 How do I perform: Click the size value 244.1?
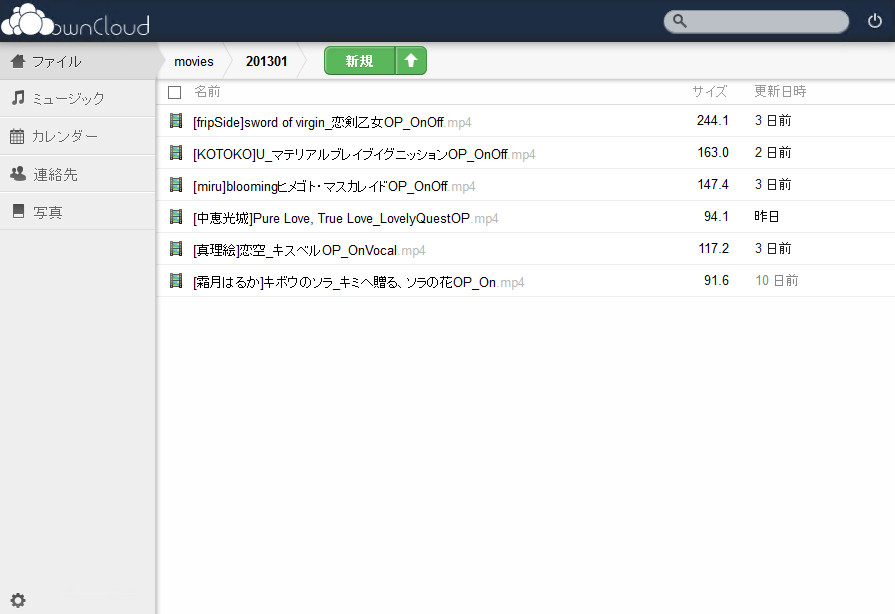(712, 120)
